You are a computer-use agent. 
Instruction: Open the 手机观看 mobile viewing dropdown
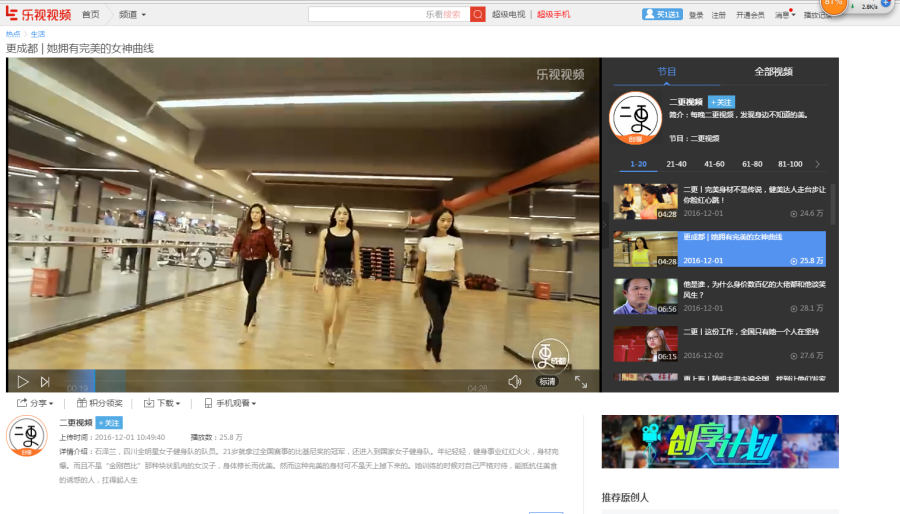click(x=230, y=403)
